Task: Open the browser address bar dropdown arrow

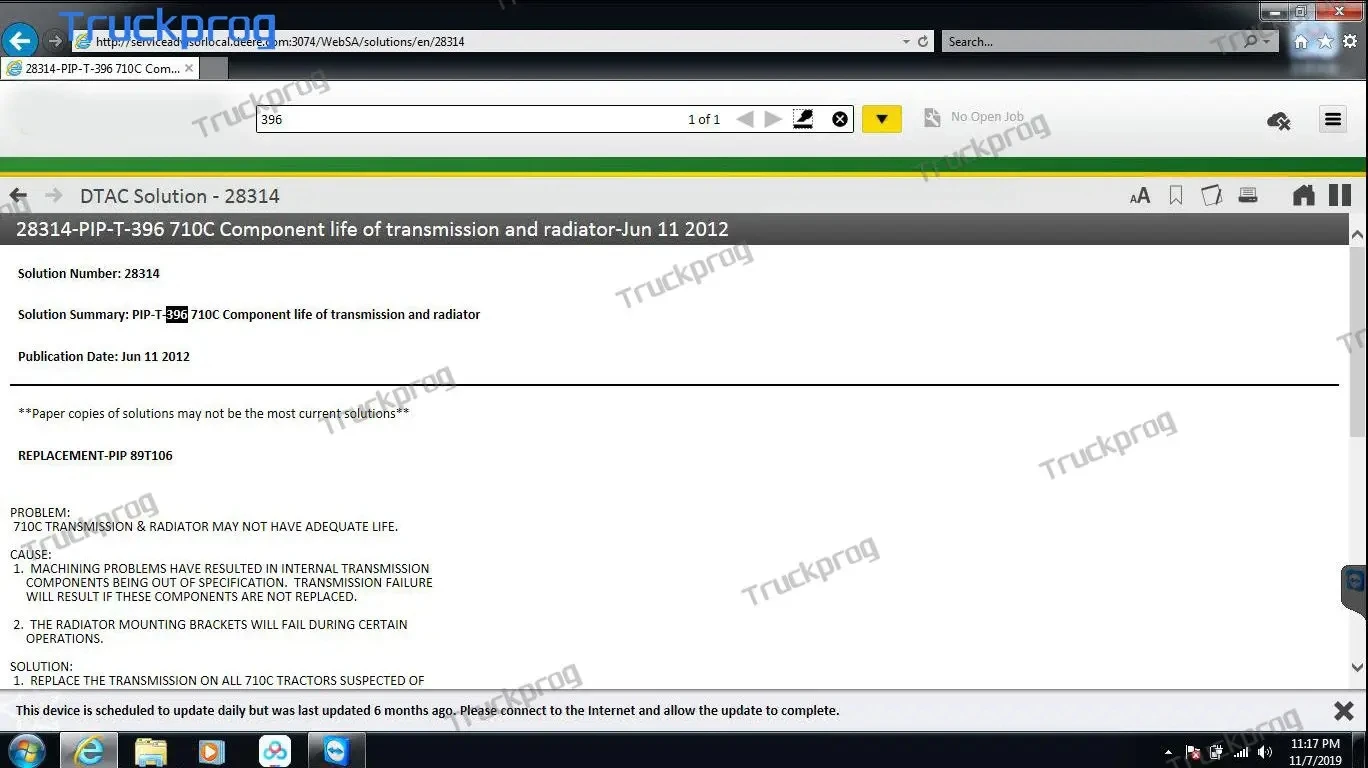Action: pyautogui.click(x=906, y=42)
